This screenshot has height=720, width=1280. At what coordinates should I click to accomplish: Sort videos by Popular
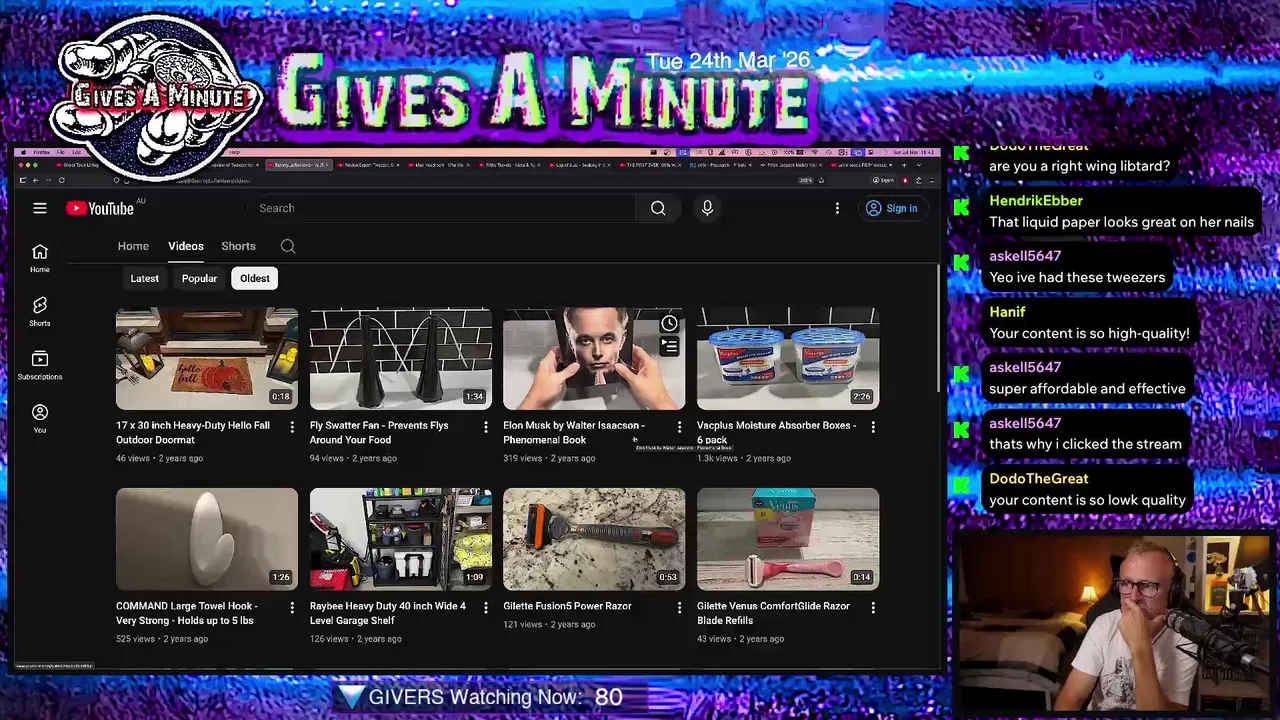(199, 278)
